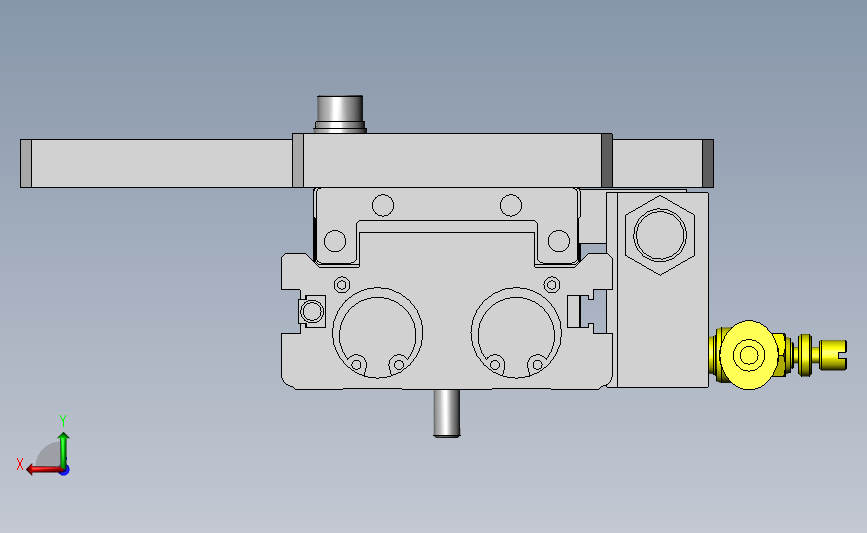
Task: Pick the cylindrical pin on top of the plate
Action: pos(340,114)
